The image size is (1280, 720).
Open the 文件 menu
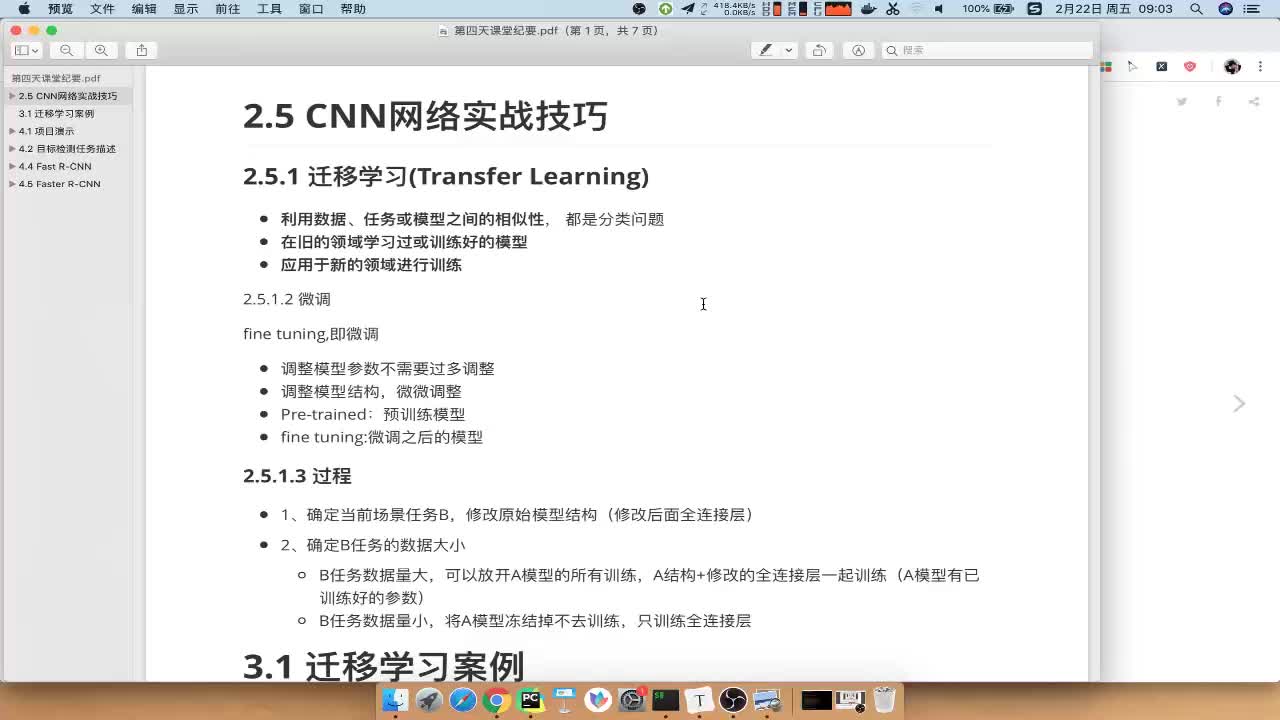click(x=102, y=9)
